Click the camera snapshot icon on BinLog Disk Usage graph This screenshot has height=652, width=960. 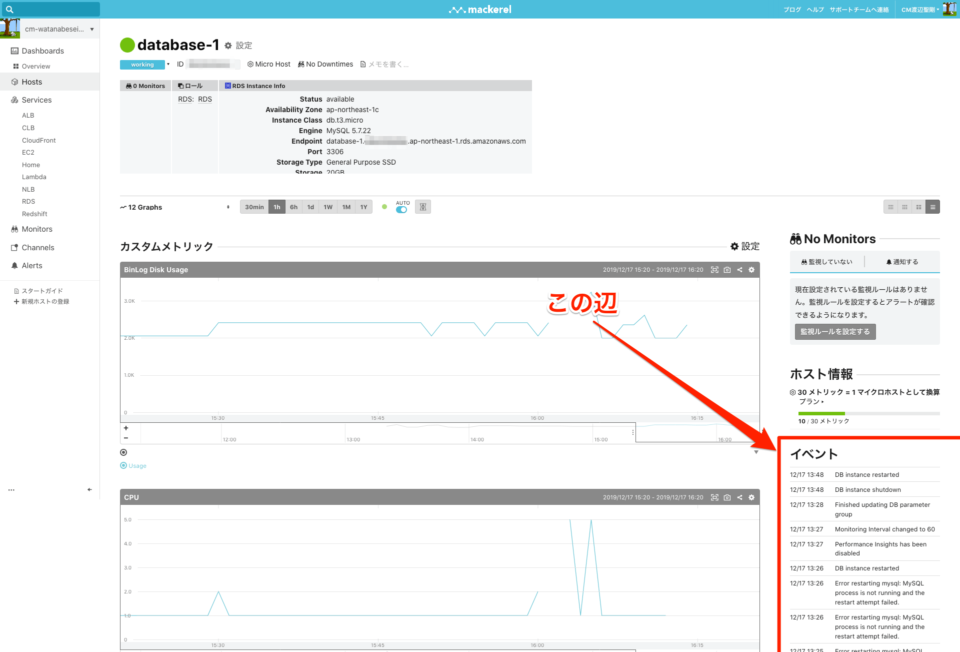pos(727,269)
